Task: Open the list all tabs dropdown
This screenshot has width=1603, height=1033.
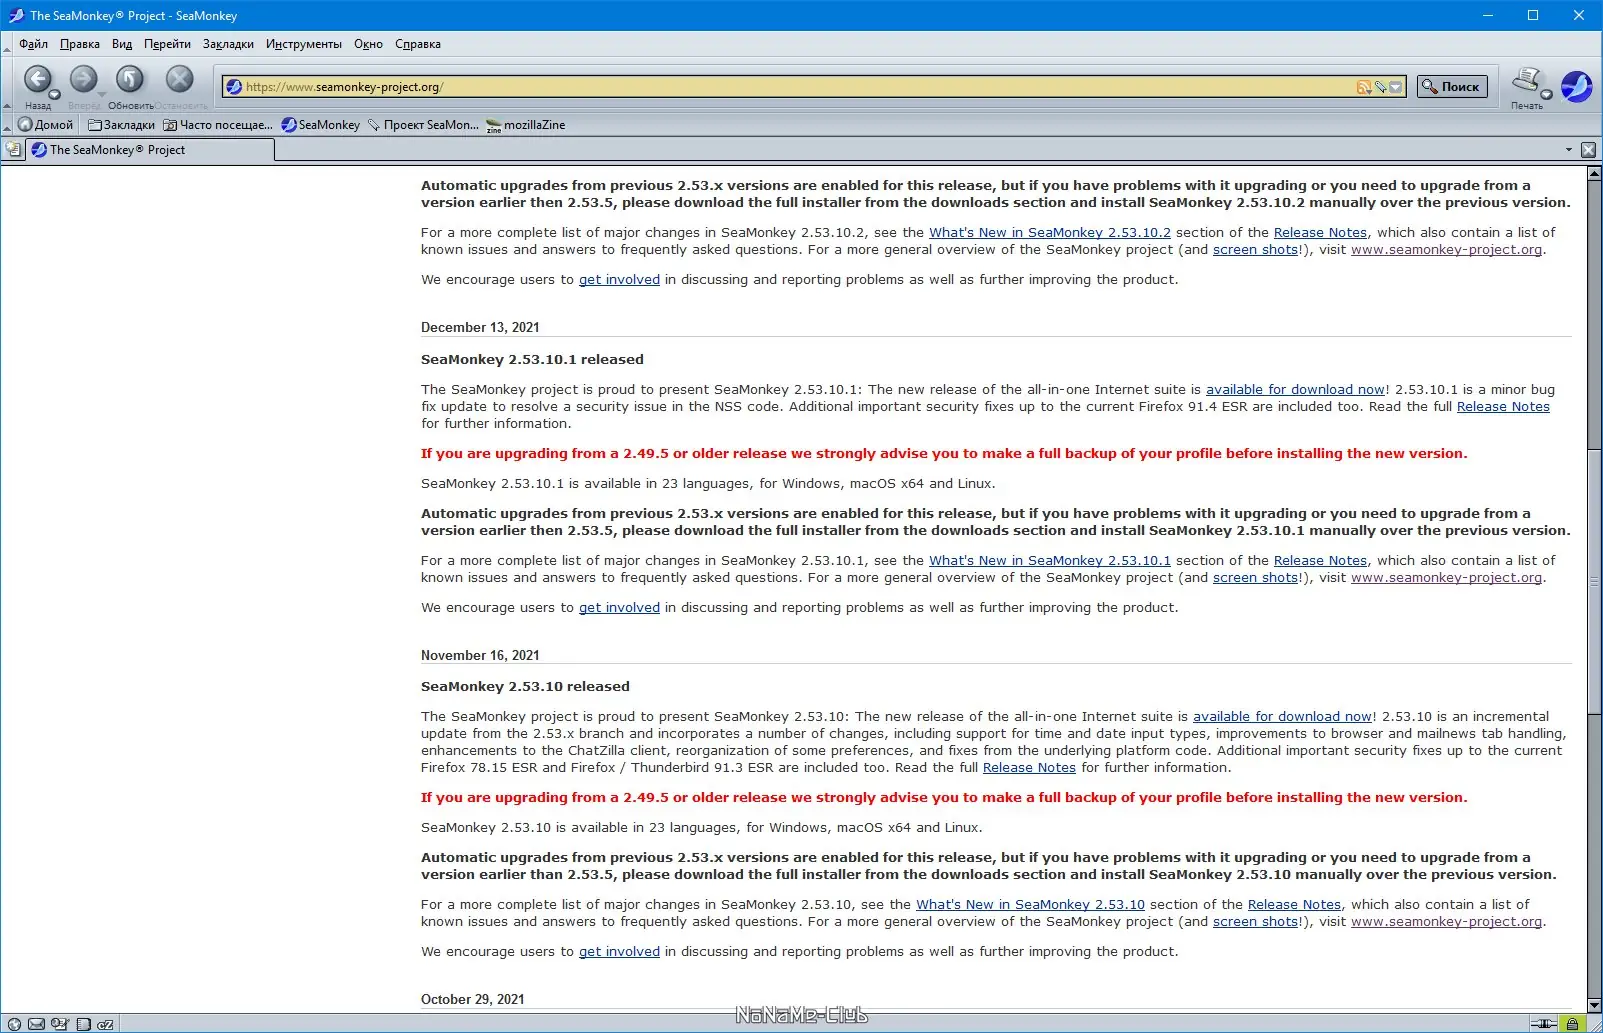Action: point(1568,150)
